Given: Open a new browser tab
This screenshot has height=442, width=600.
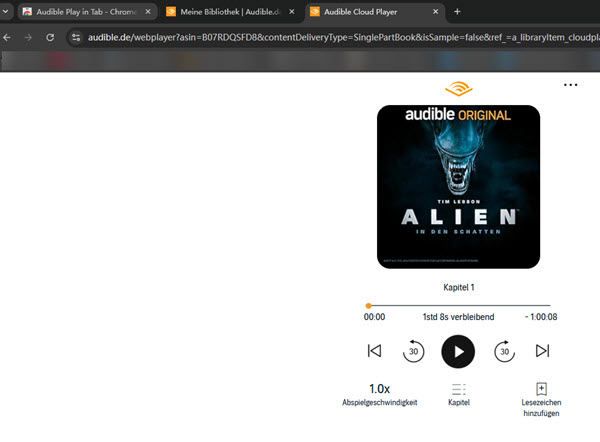Looking at the screenshot, I should pos(457,12).
